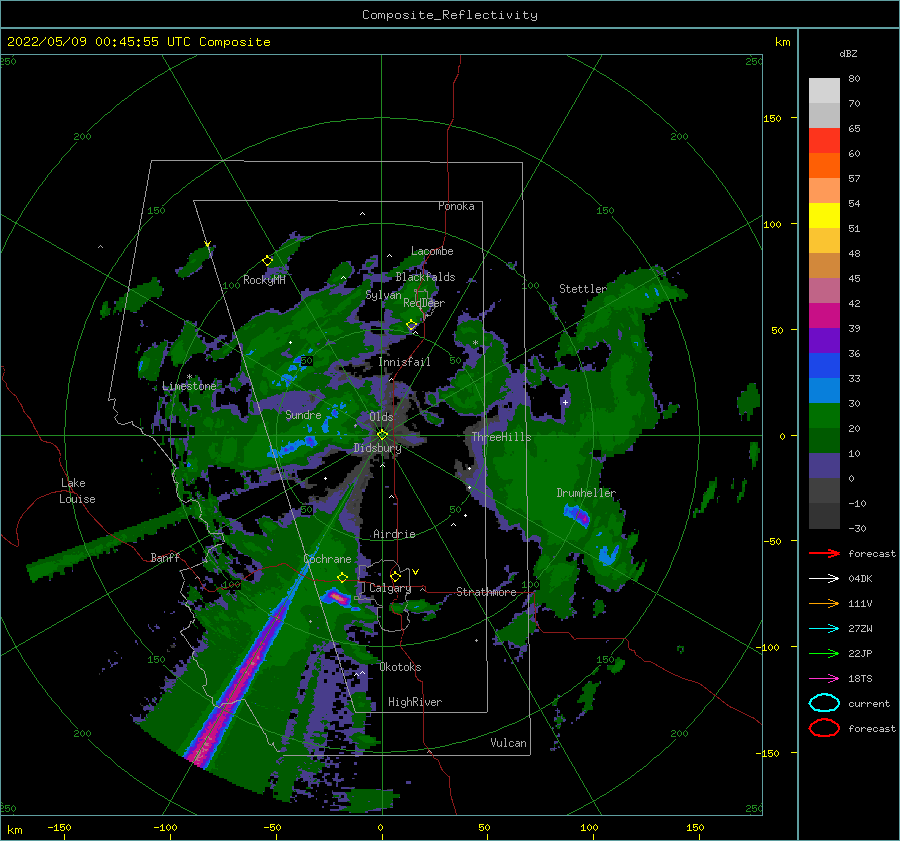Click the HighRiver town label
This screenshot has height=841, width=900.
coord(415,702)
